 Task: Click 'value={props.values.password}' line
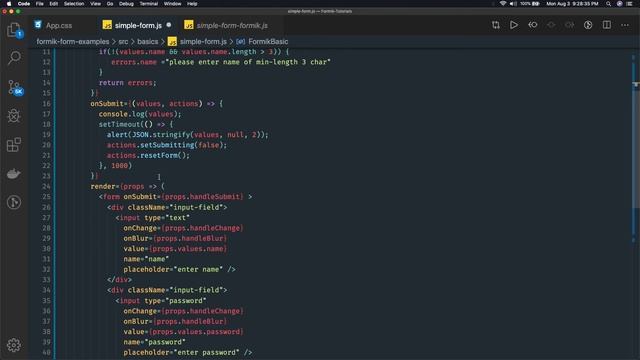pos(183,332)
